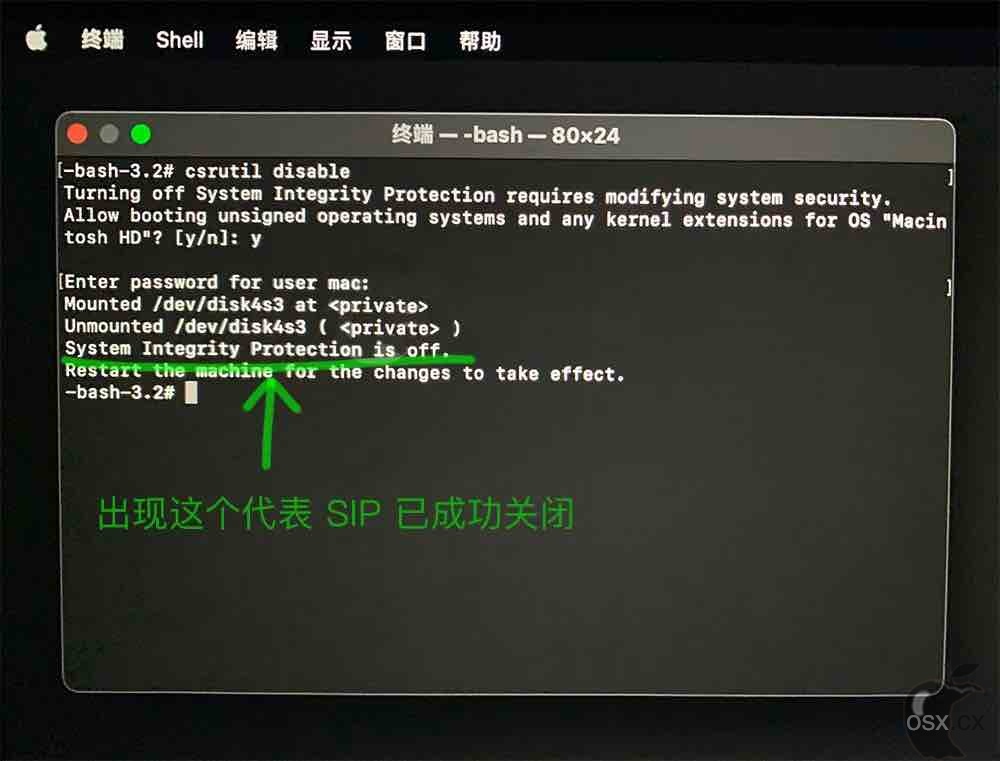
Task: Click the terminal title bar text
Action: (505, 135)
